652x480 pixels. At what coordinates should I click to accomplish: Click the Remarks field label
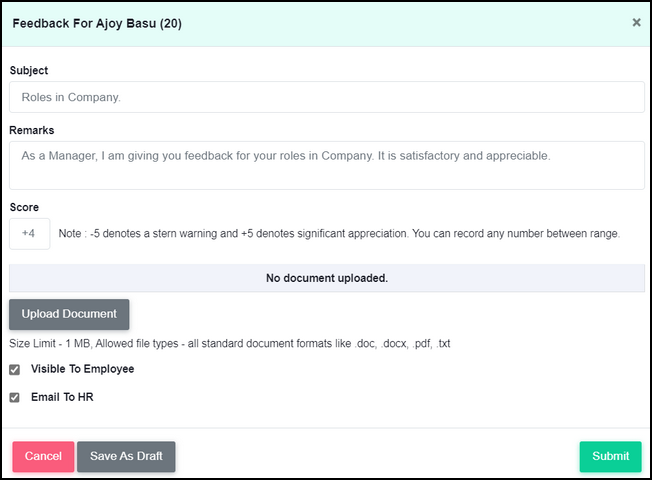click(x=32, y=130)
